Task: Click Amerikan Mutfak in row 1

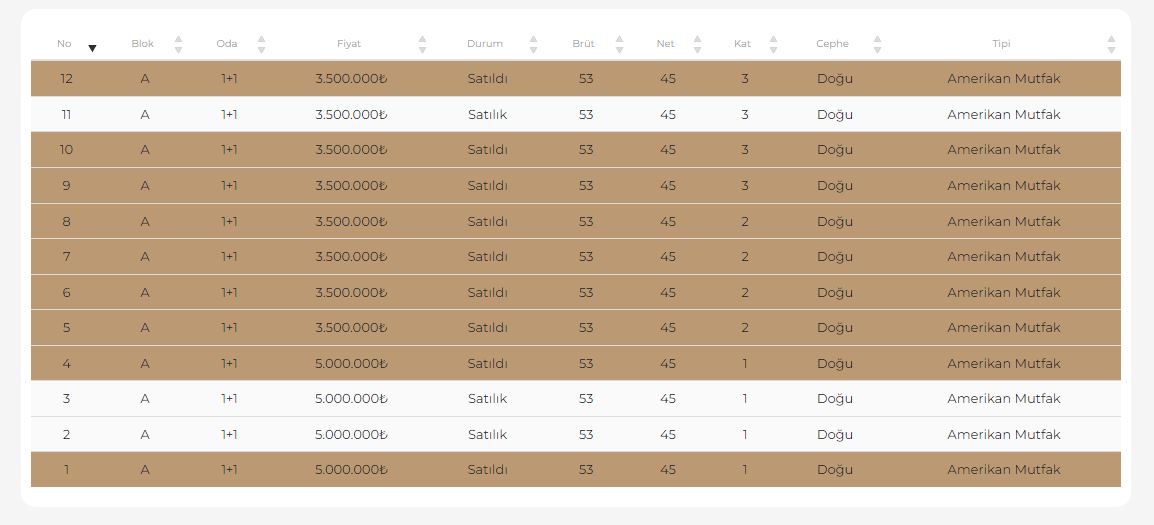Action: coord(1003,470)
